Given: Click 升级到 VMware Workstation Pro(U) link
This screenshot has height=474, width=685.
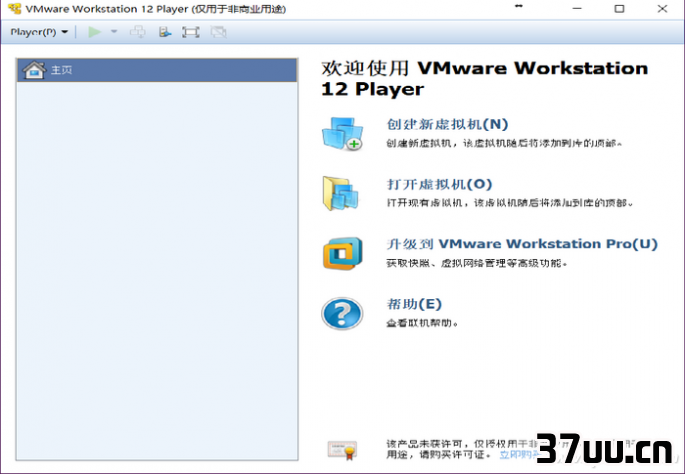Looking at the screenshot, I should (522, 244).
